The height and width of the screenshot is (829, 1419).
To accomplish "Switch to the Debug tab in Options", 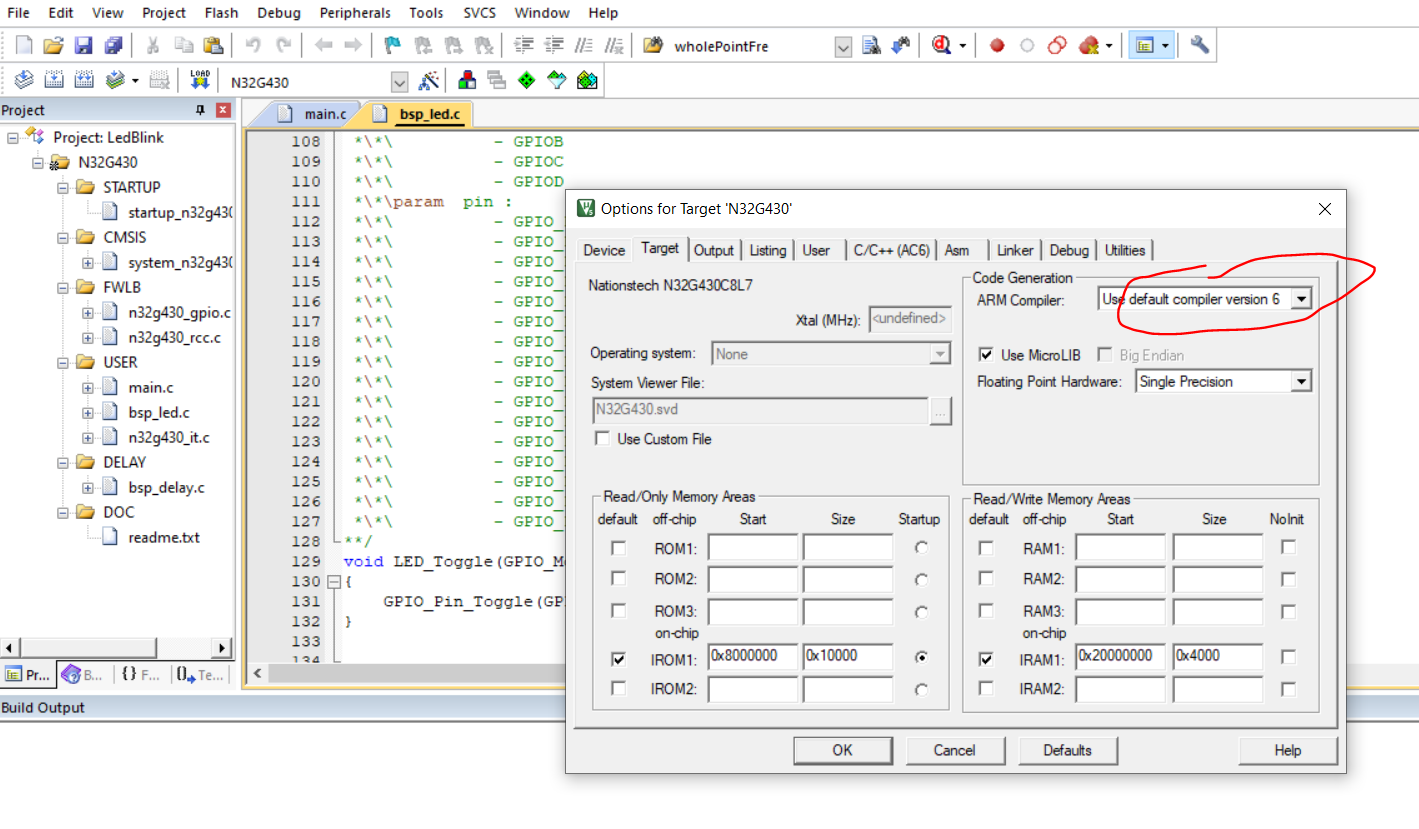I will click(x=1069, y=250).
